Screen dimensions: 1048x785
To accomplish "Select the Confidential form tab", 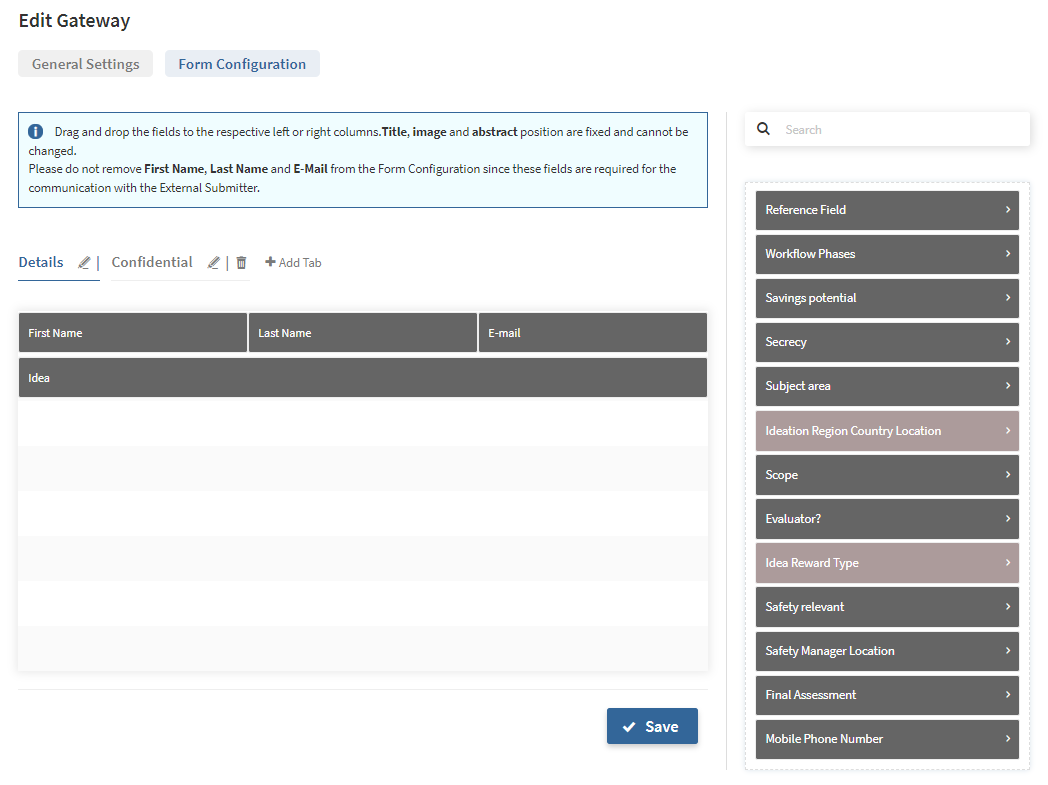I will (x=152, y=262).
